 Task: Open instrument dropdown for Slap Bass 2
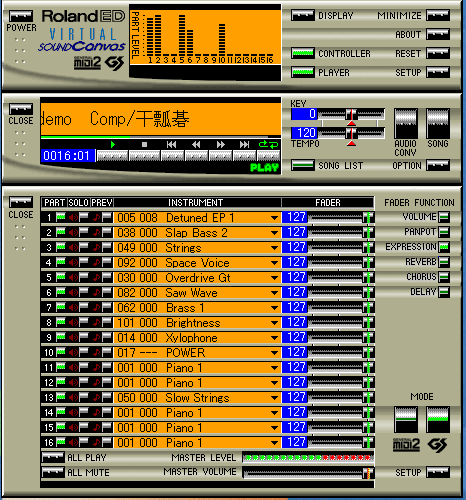pos(274,233)
